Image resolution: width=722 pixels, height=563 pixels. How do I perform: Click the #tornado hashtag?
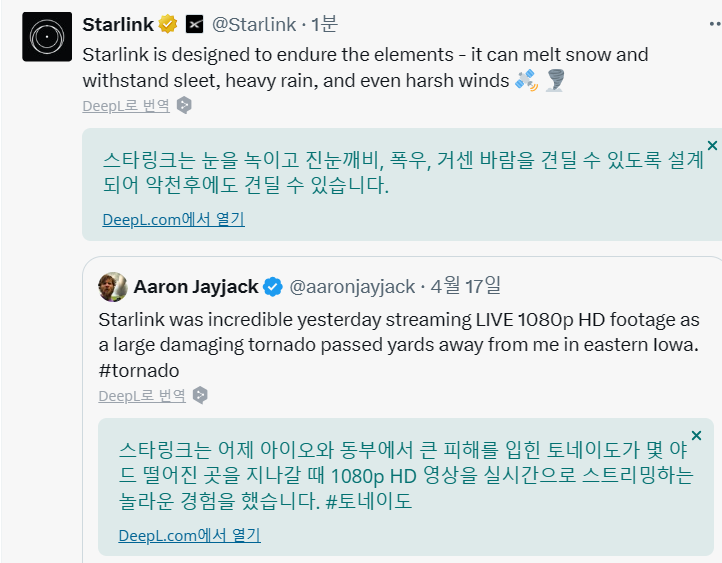point(139,371)
